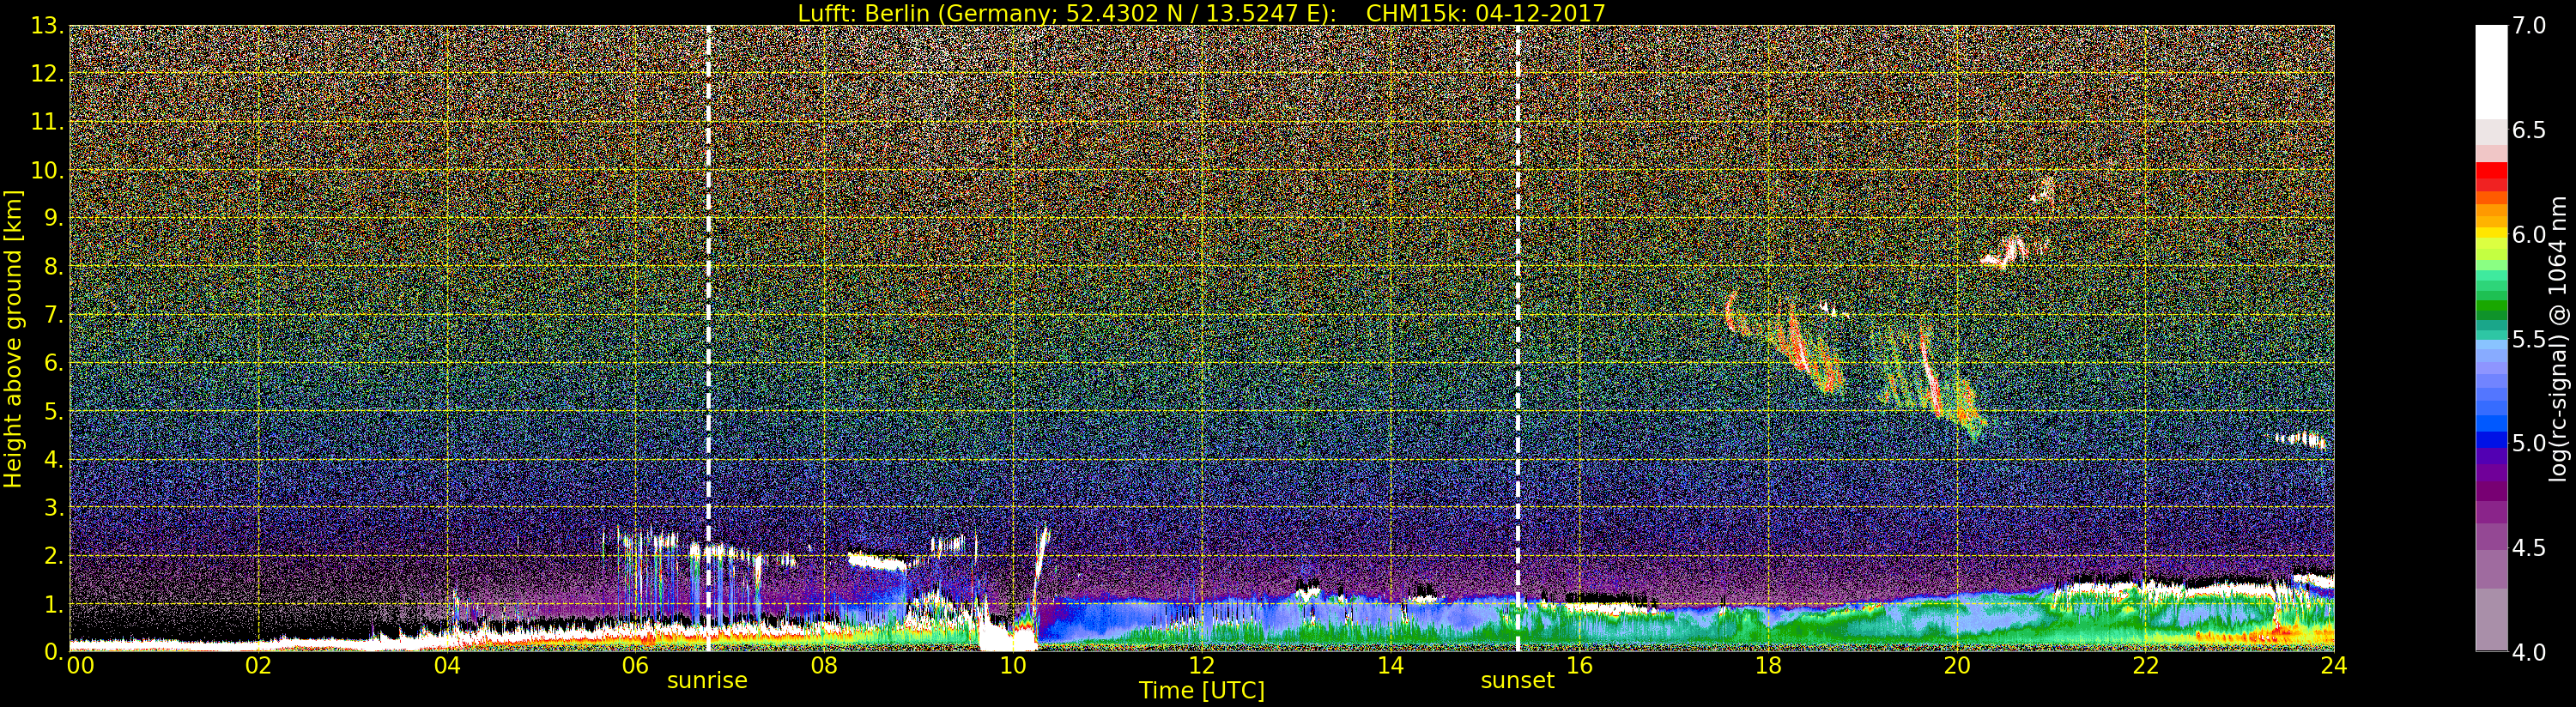Click the '3.' height axis tick label
This screenshot has height=707, width=2576.
coord(53,507)
